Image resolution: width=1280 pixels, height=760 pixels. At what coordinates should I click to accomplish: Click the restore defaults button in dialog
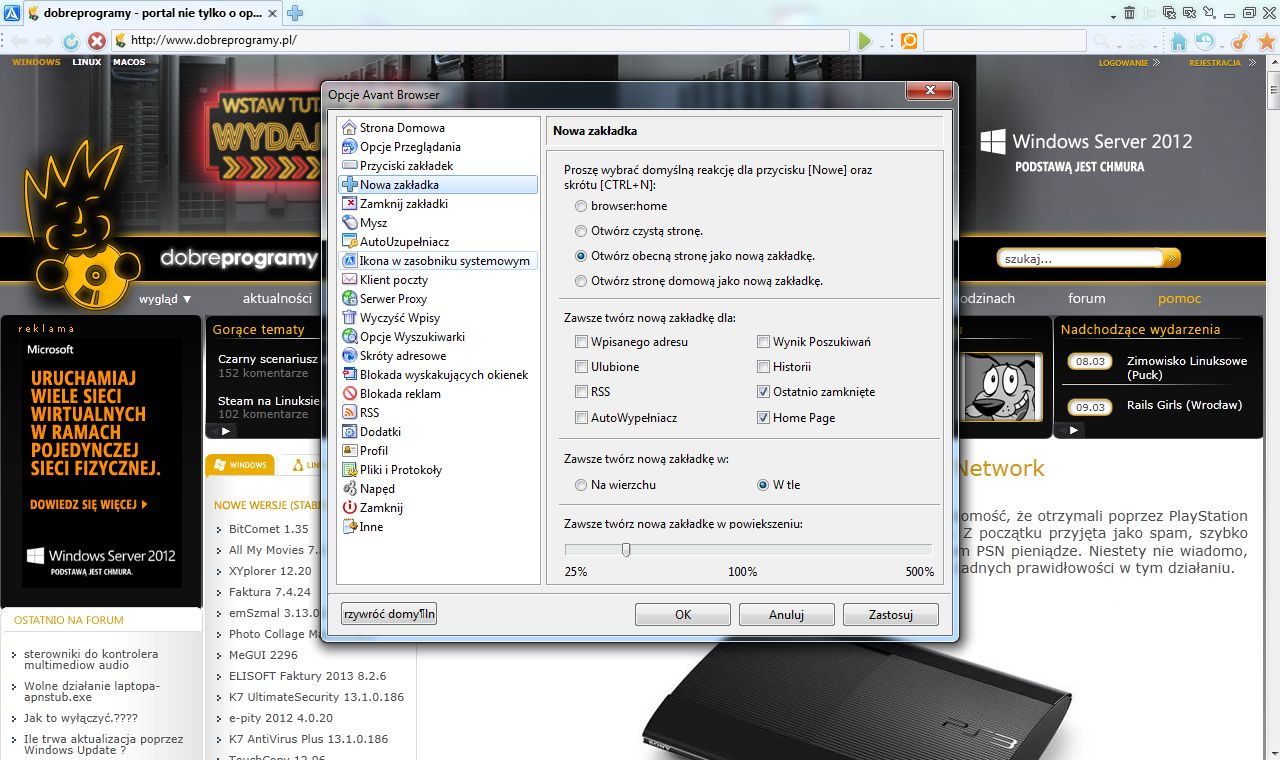coord(389,614)
